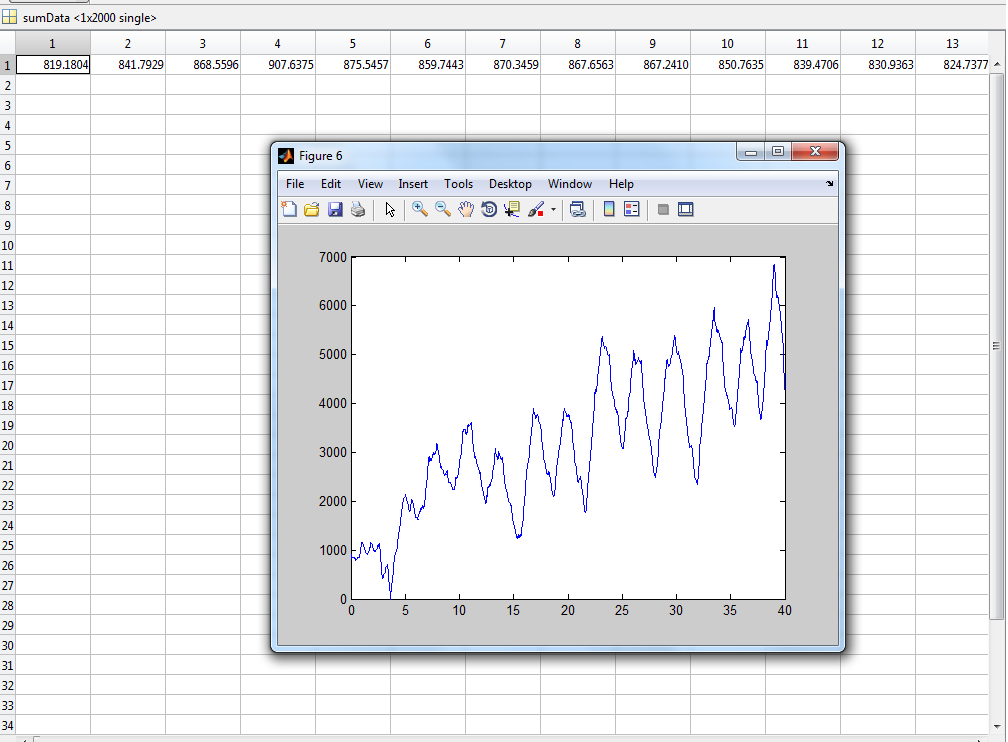Activate the Pan hand tool
The image size is (1008, 742).
[466, 209]
